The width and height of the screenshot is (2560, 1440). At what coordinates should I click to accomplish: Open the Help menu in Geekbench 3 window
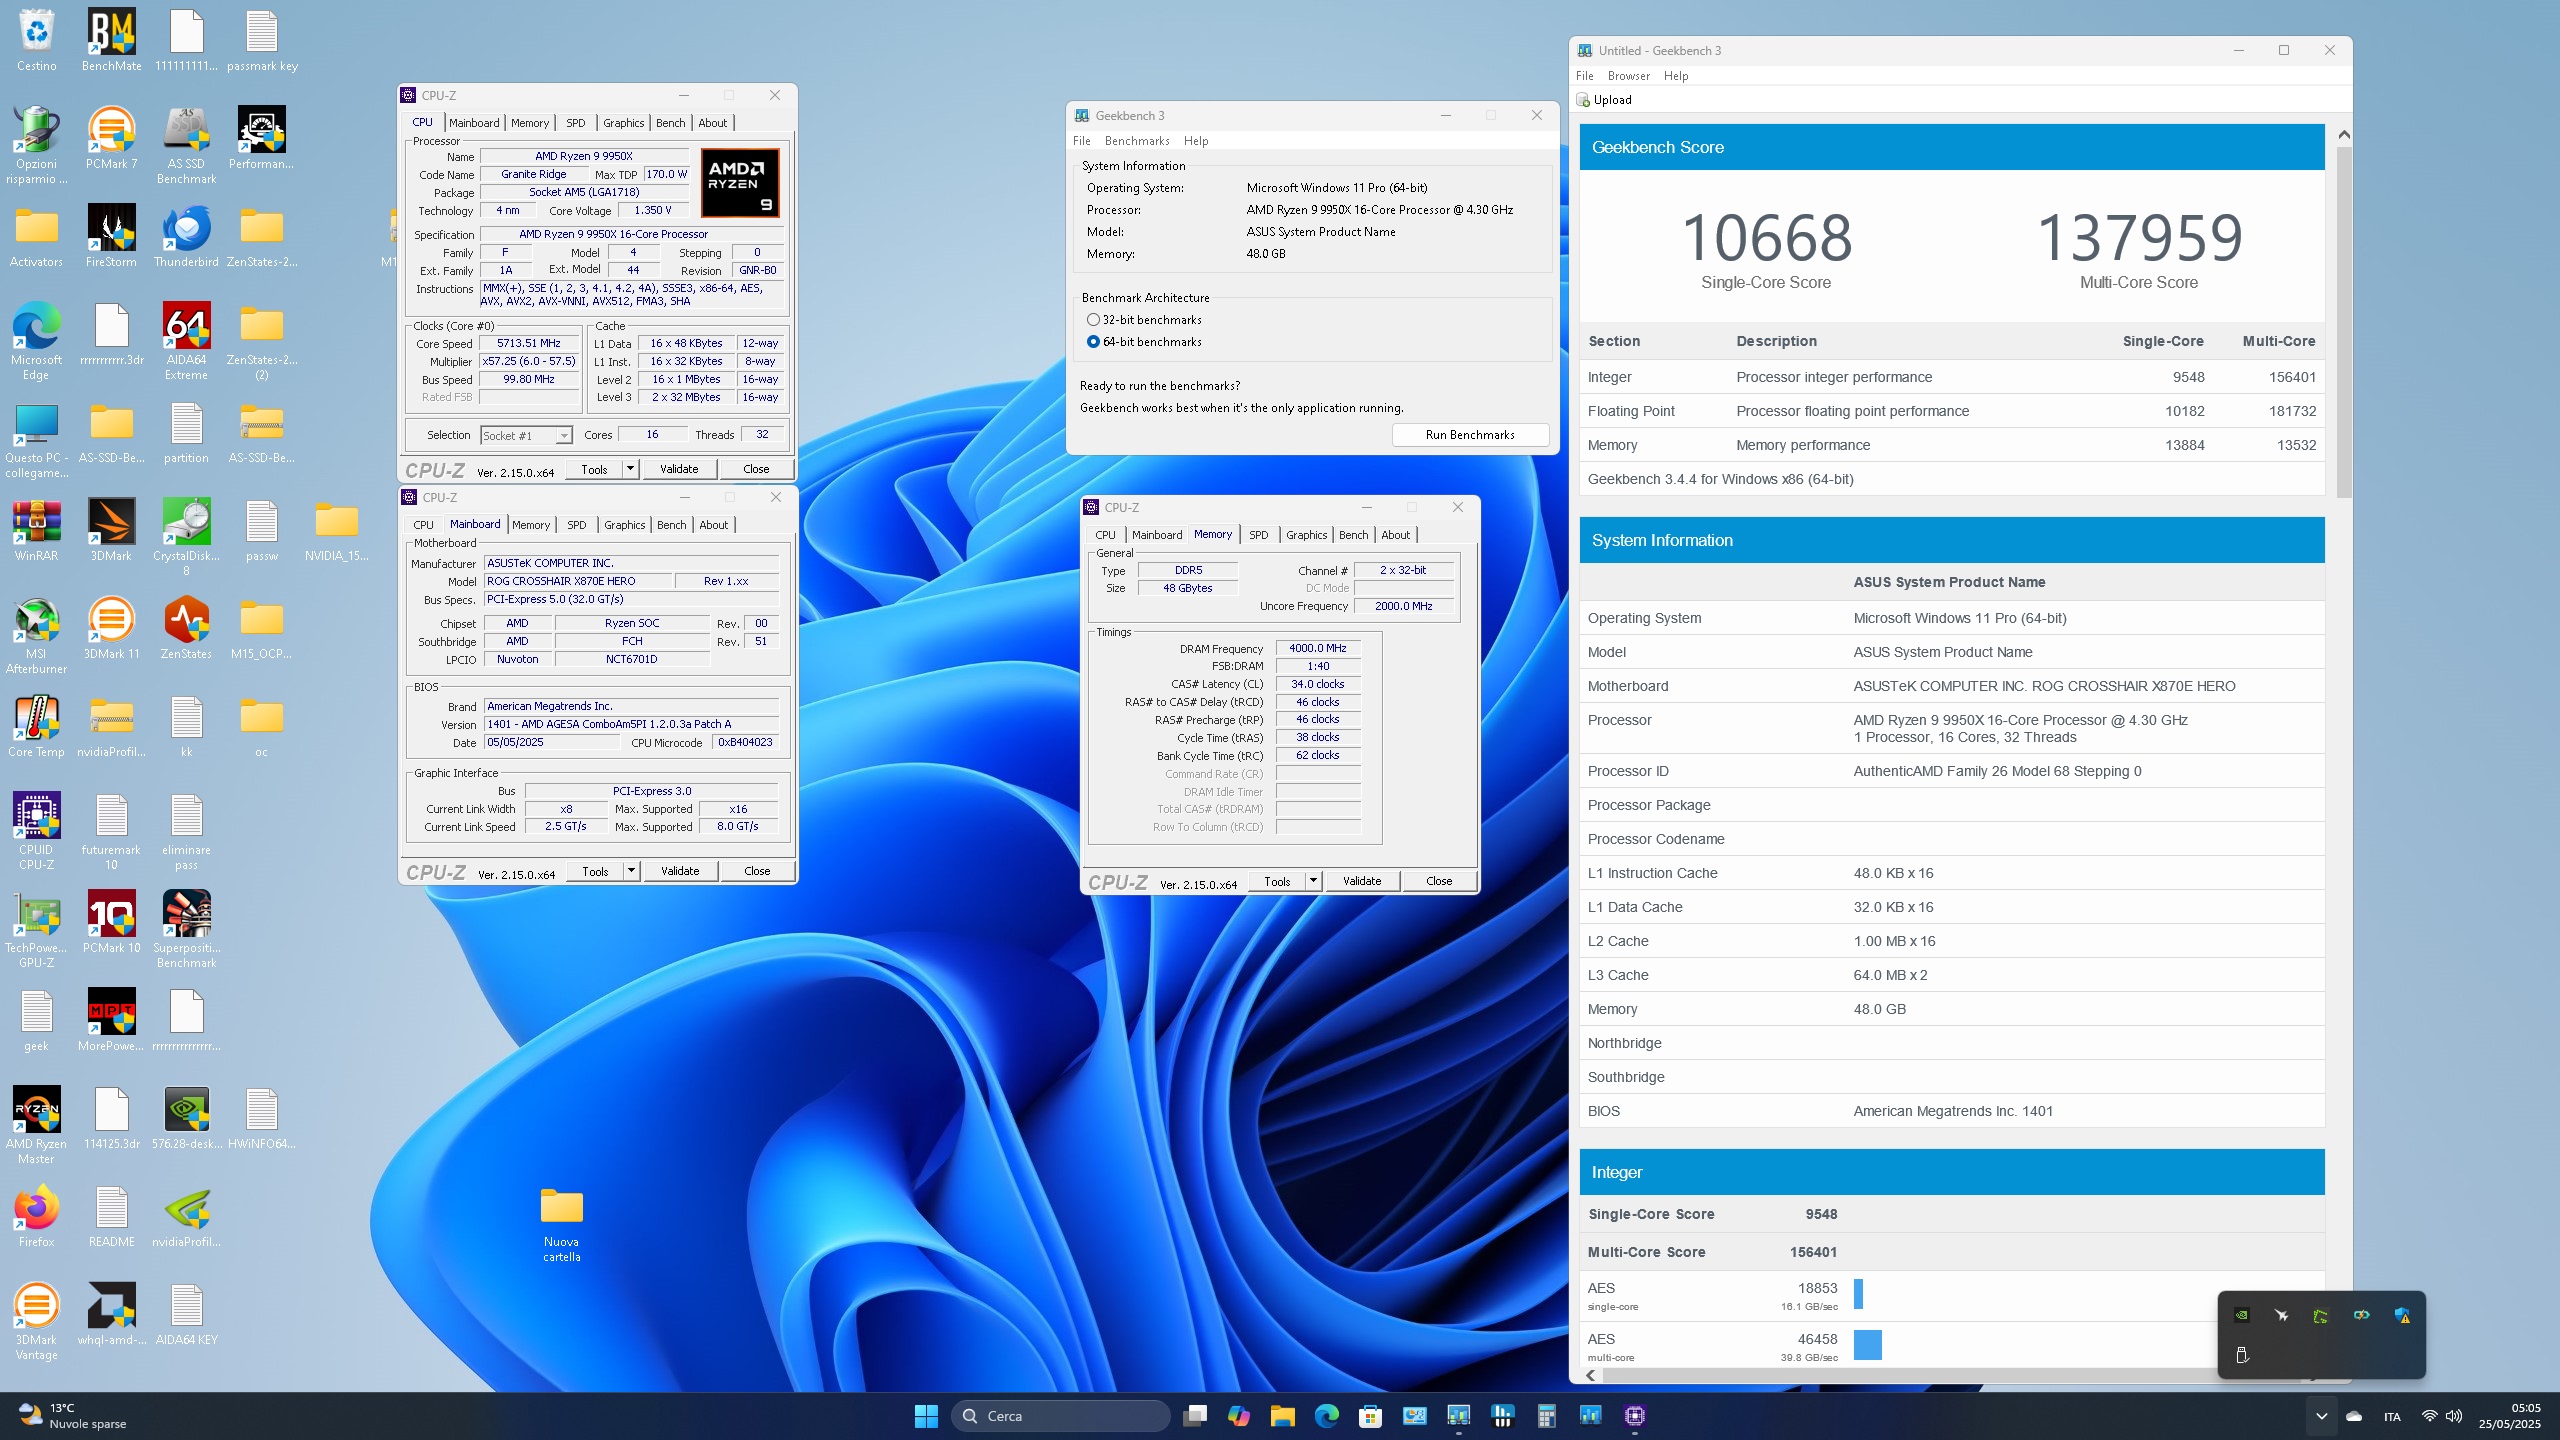(x=1196, y=141)
